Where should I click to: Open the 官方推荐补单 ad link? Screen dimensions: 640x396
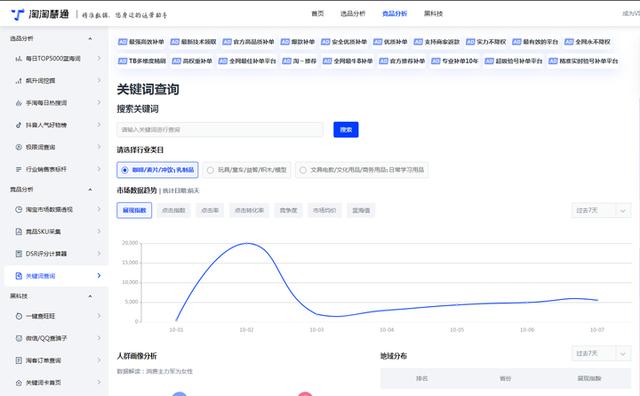click(x=402, y=61)
